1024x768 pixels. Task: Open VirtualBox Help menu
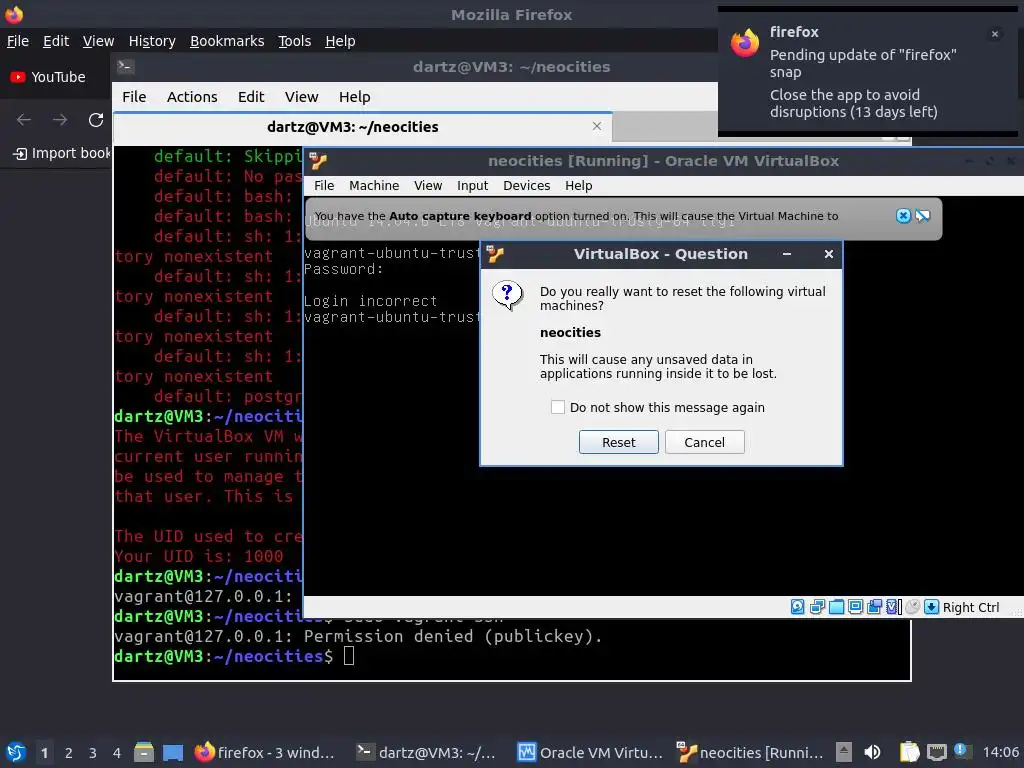(579, 185)
